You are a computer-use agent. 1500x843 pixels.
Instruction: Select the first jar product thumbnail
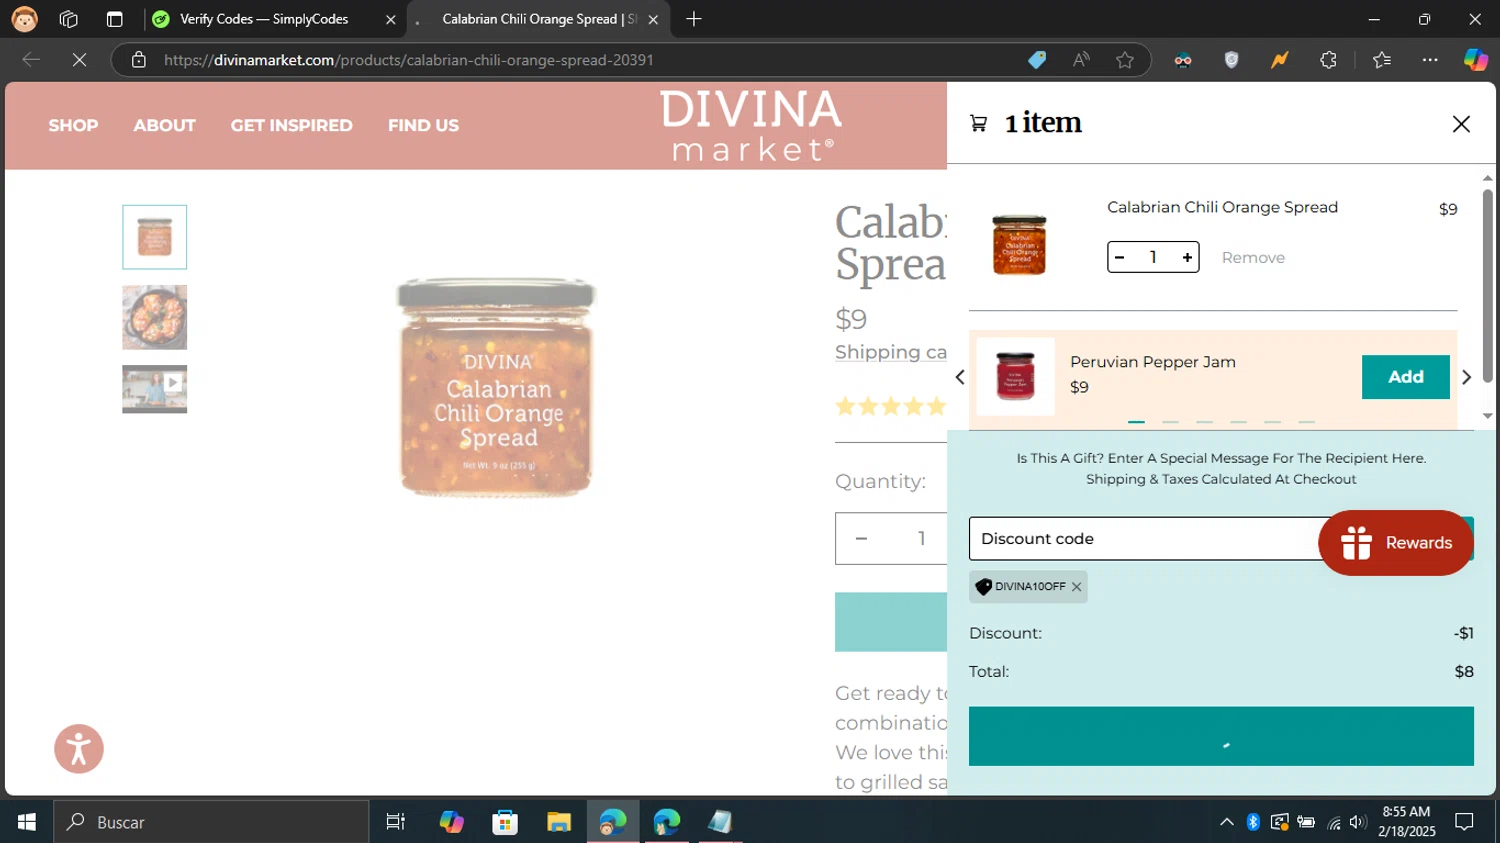155,237
